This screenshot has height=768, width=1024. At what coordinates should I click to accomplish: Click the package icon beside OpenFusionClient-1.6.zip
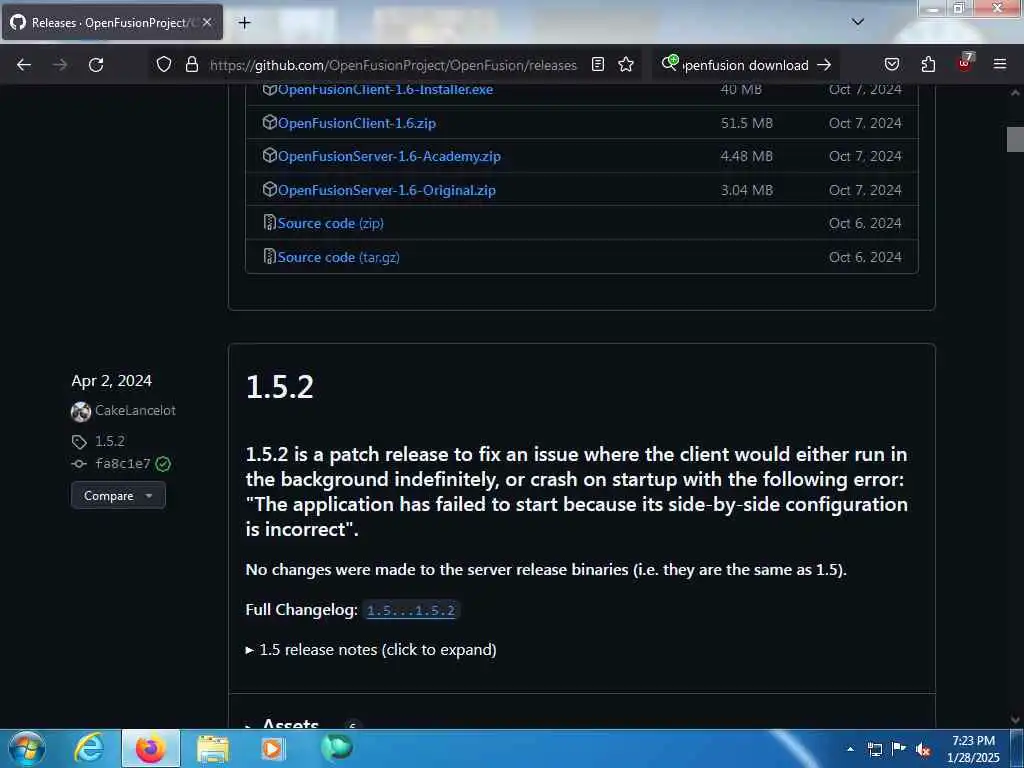(x=269, y=122)
